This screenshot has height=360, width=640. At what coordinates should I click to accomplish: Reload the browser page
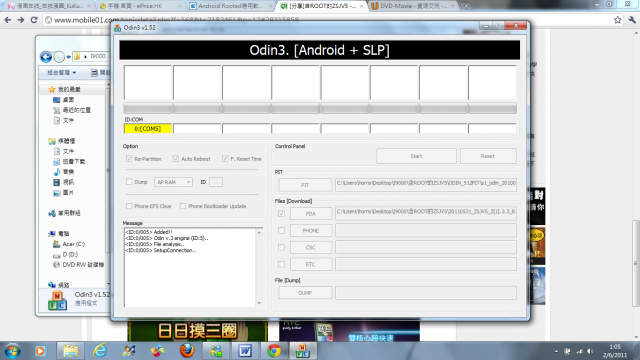(34, 20)
